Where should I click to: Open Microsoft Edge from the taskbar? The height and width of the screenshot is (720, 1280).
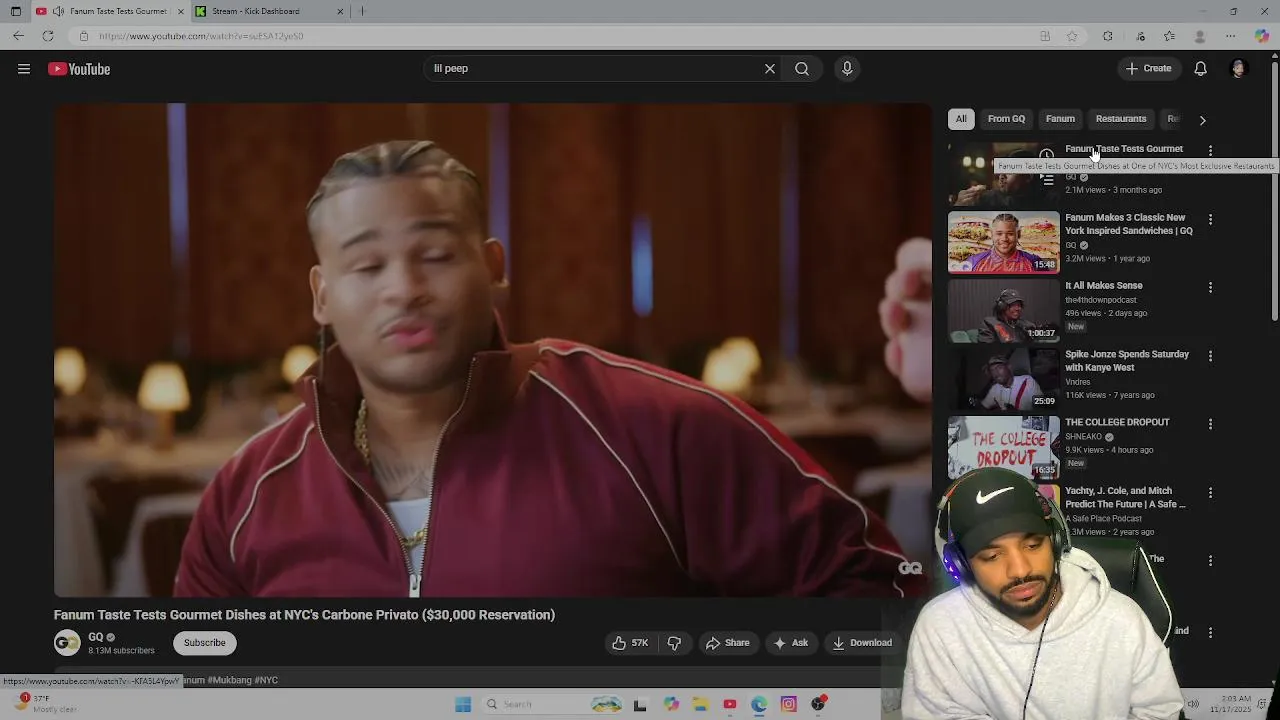click(759, 704)
